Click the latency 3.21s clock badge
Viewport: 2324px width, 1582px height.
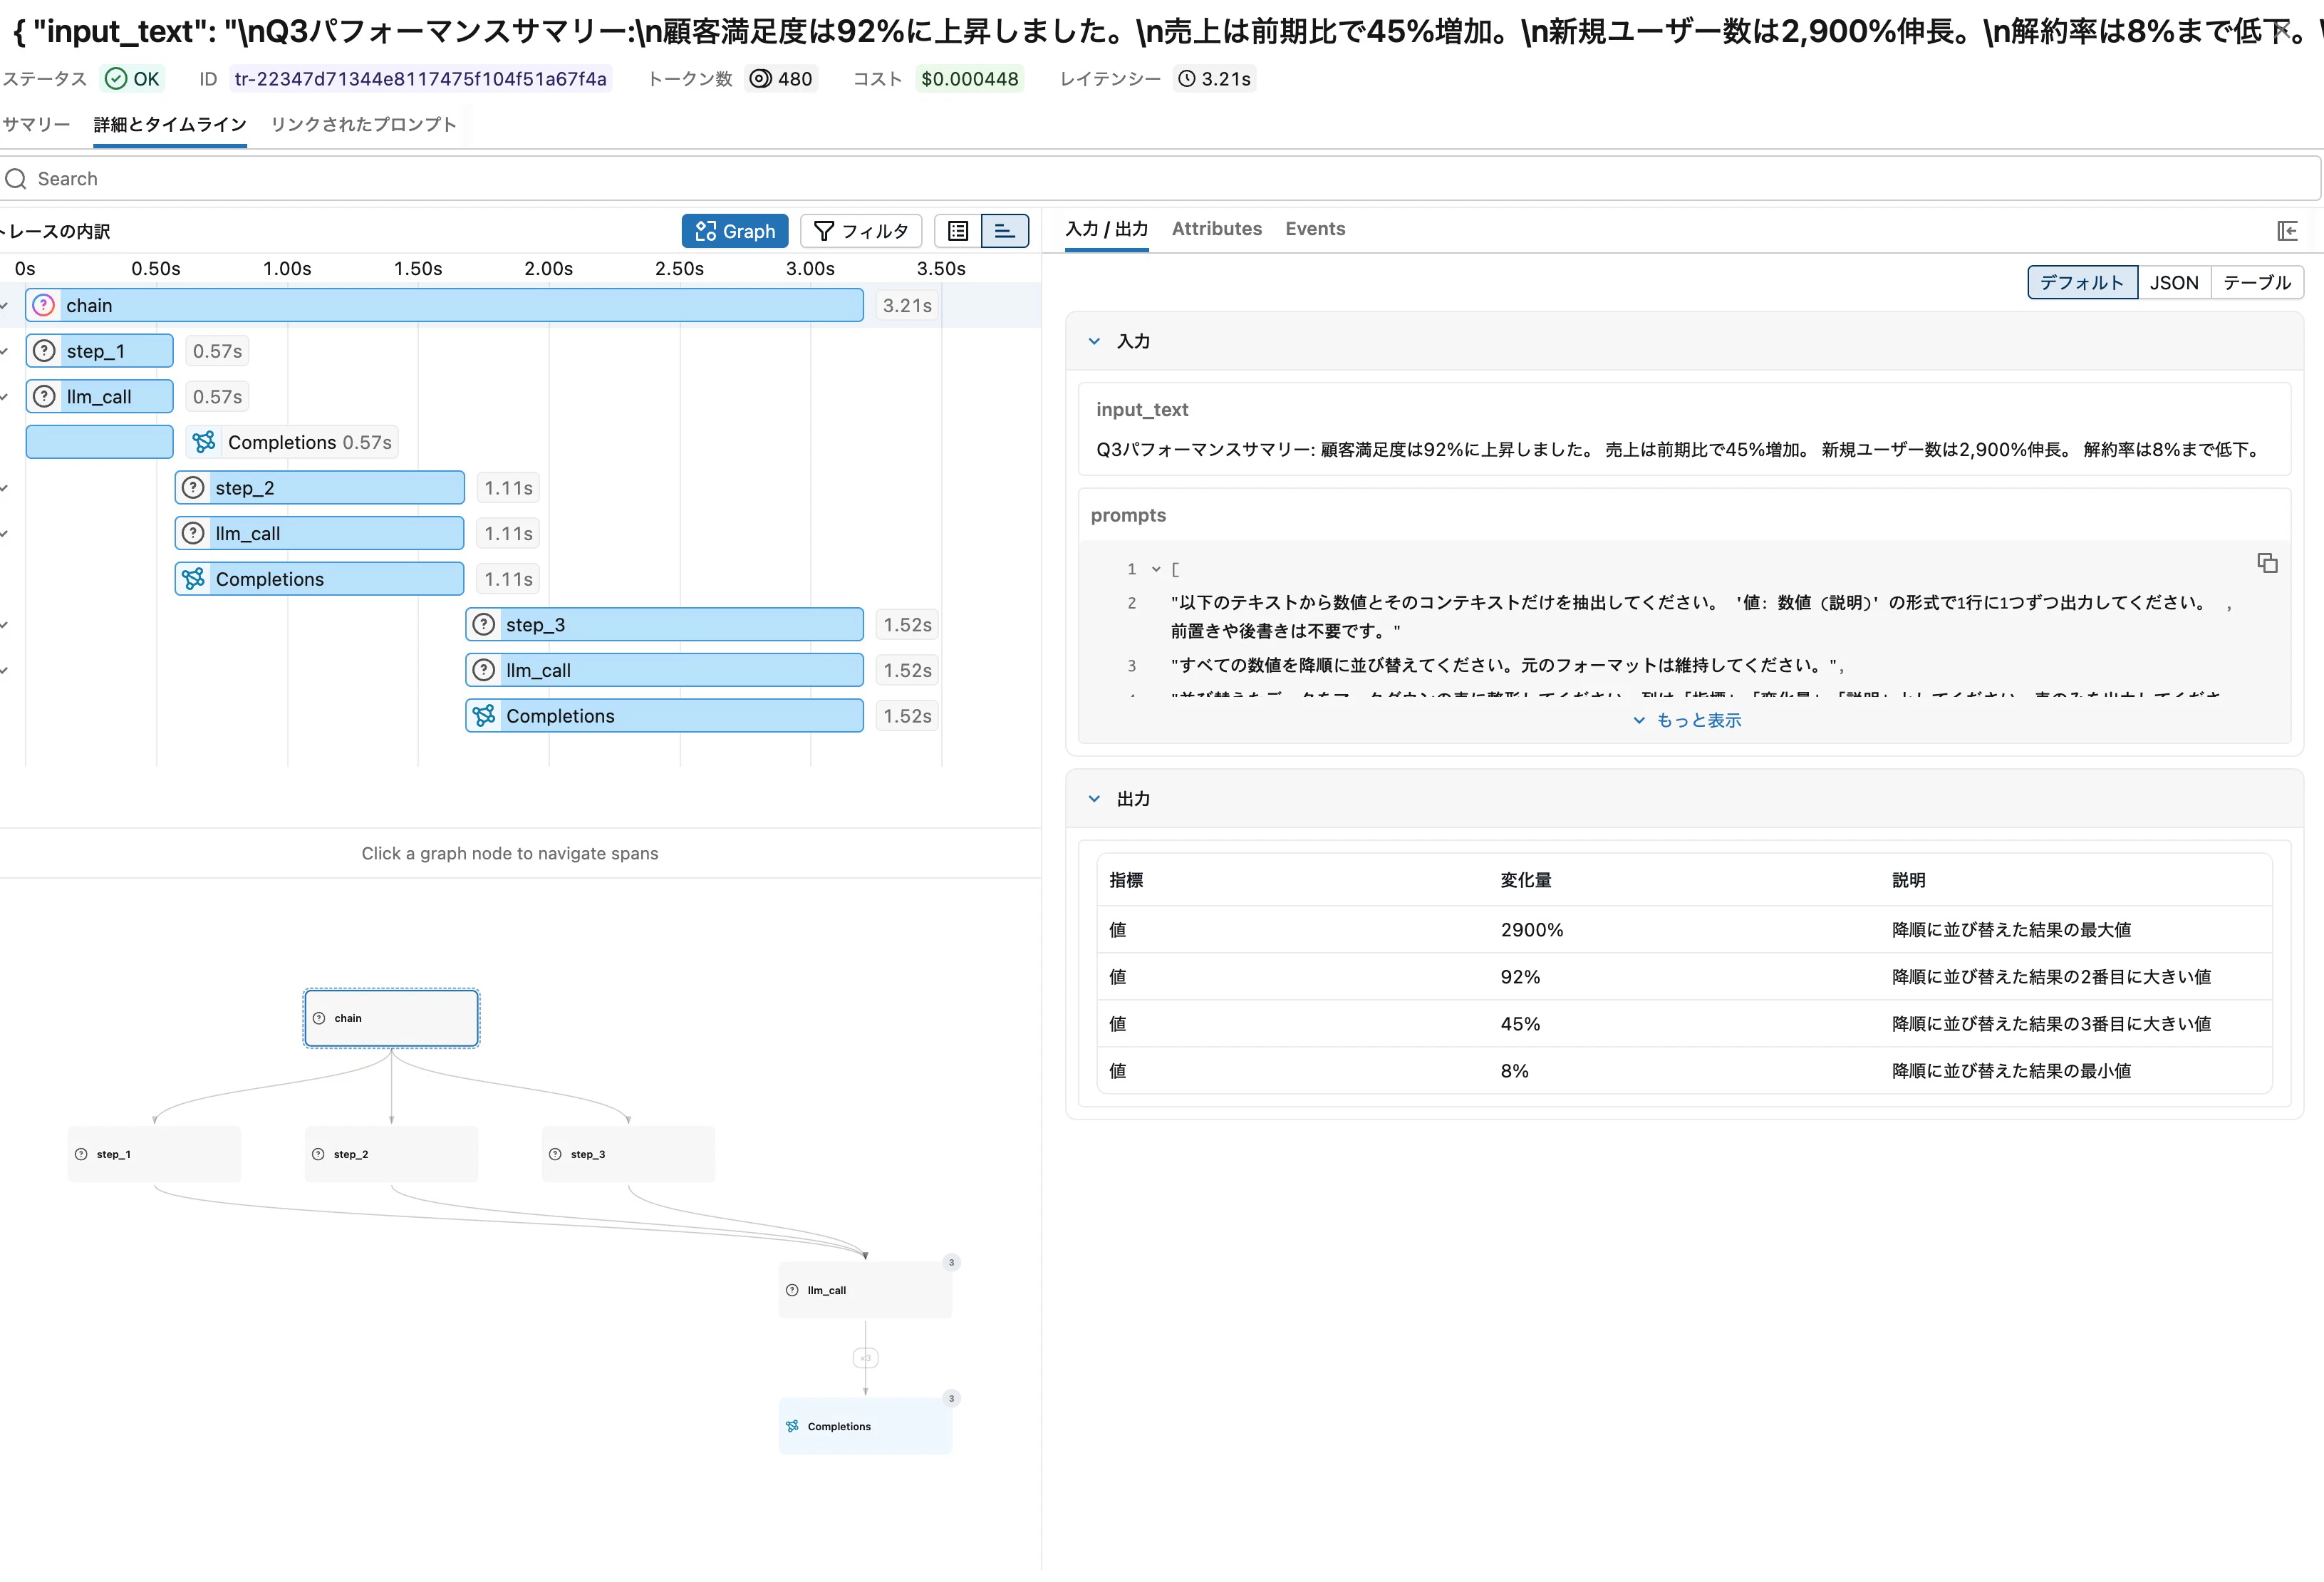point(1214,79)
